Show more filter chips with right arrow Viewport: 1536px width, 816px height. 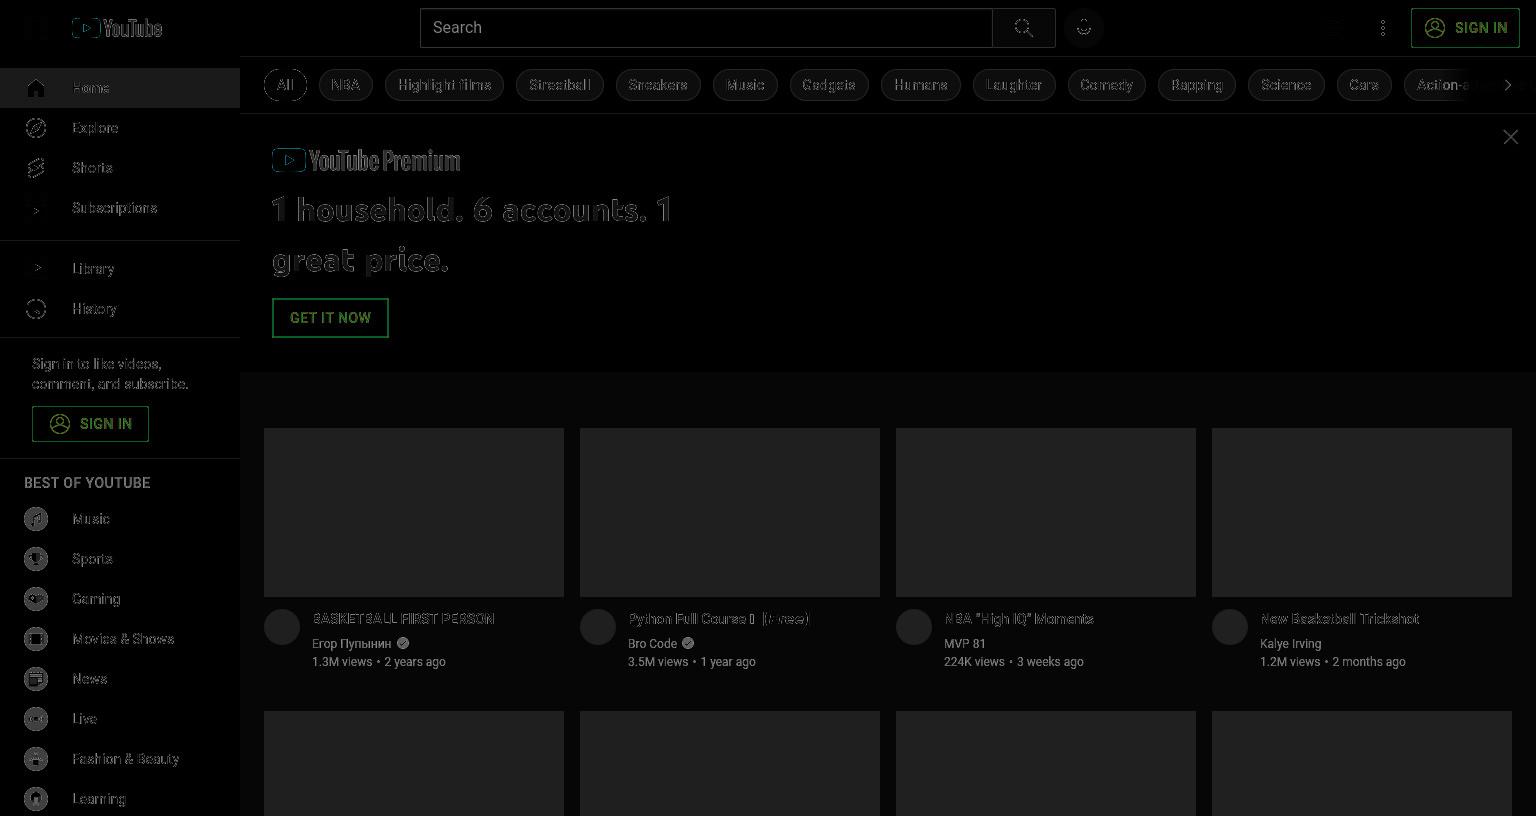(1508, 85)
